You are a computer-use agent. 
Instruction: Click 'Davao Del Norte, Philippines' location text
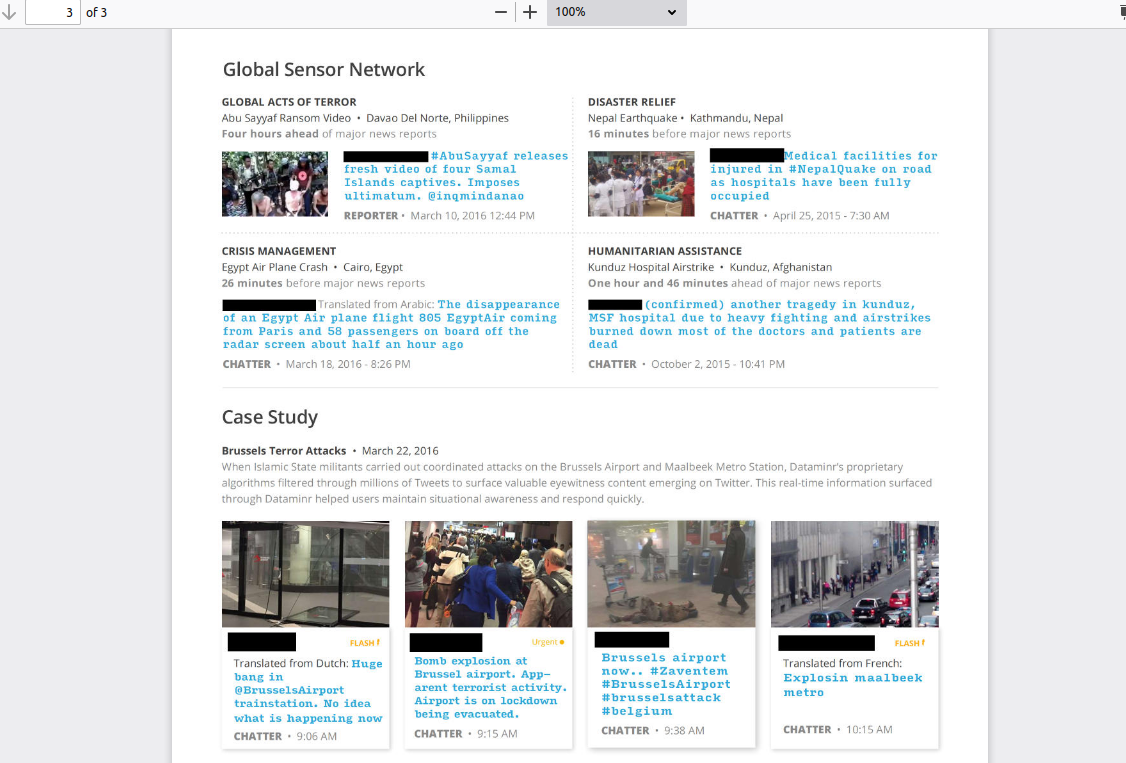[x=437, y=118]
